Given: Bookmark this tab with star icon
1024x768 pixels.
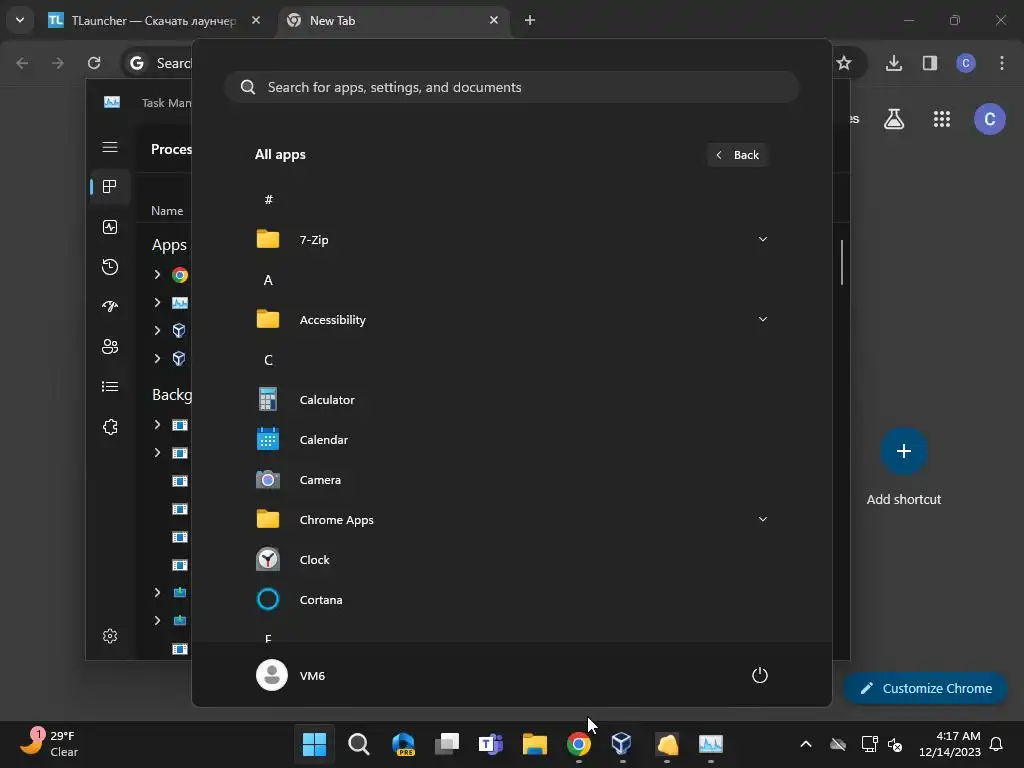Looking at the screenshot, I should pos(844,63).
